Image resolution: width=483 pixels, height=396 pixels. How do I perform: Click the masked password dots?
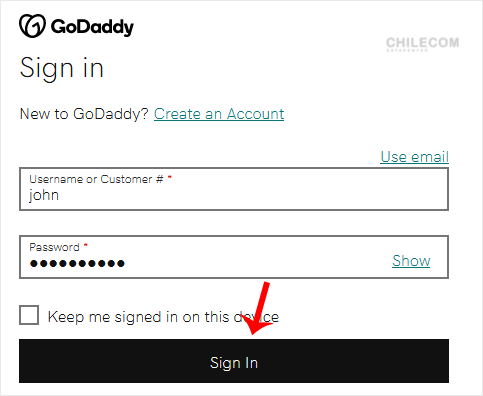[77, 264]
